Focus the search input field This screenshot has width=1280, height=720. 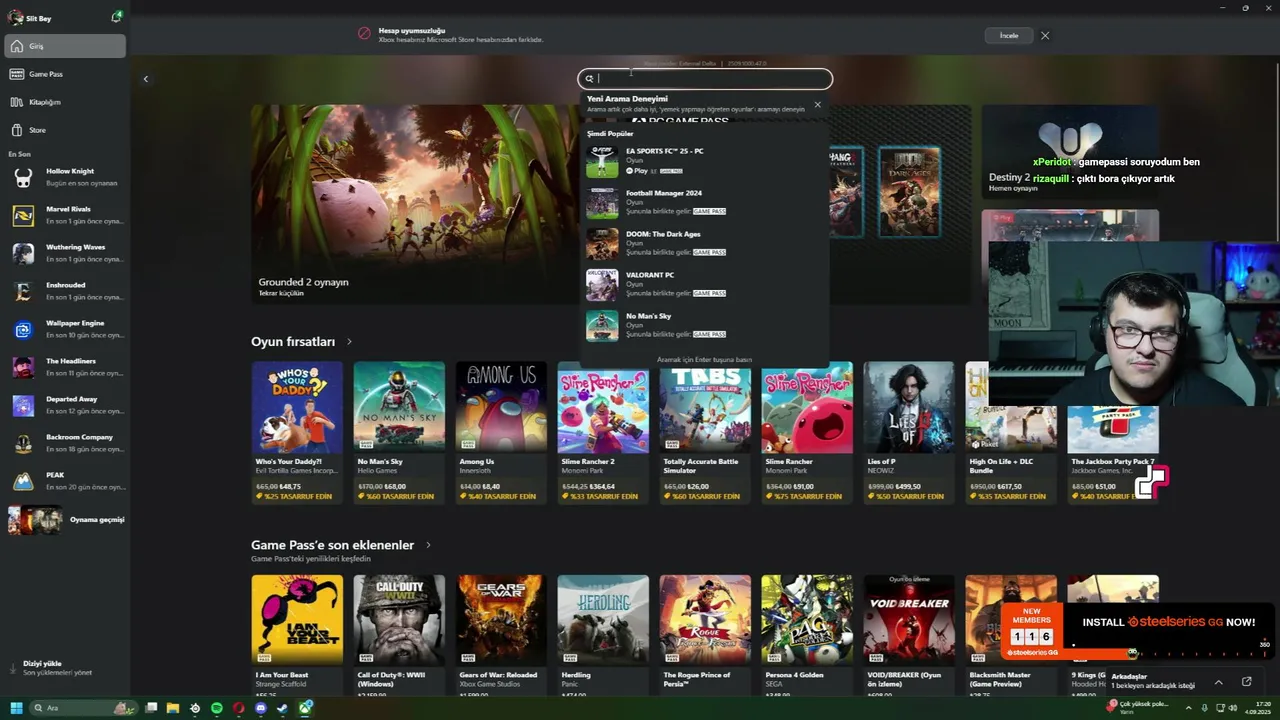(705, 79)
